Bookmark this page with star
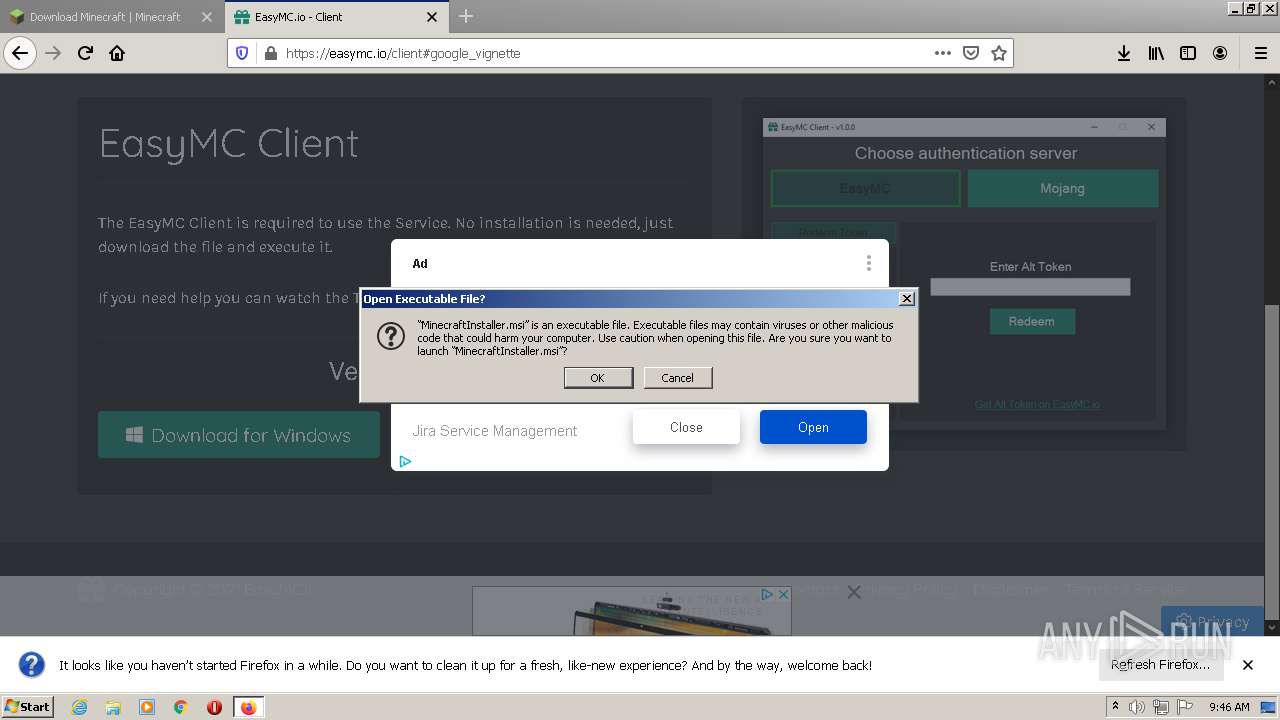 [998, 53]
